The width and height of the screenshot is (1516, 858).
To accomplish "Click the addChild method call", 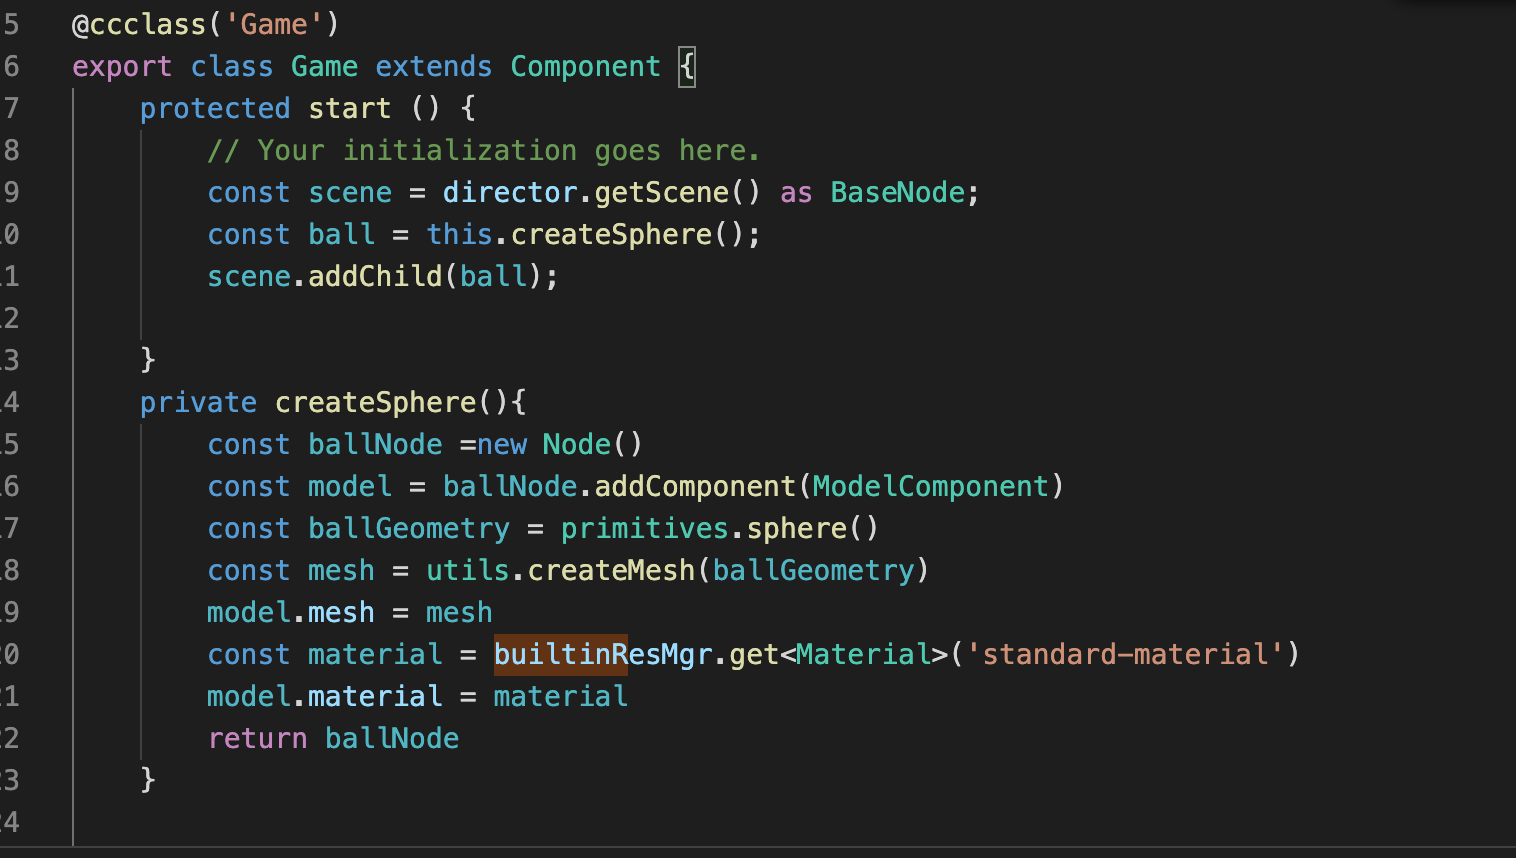I will click(374, 276).
